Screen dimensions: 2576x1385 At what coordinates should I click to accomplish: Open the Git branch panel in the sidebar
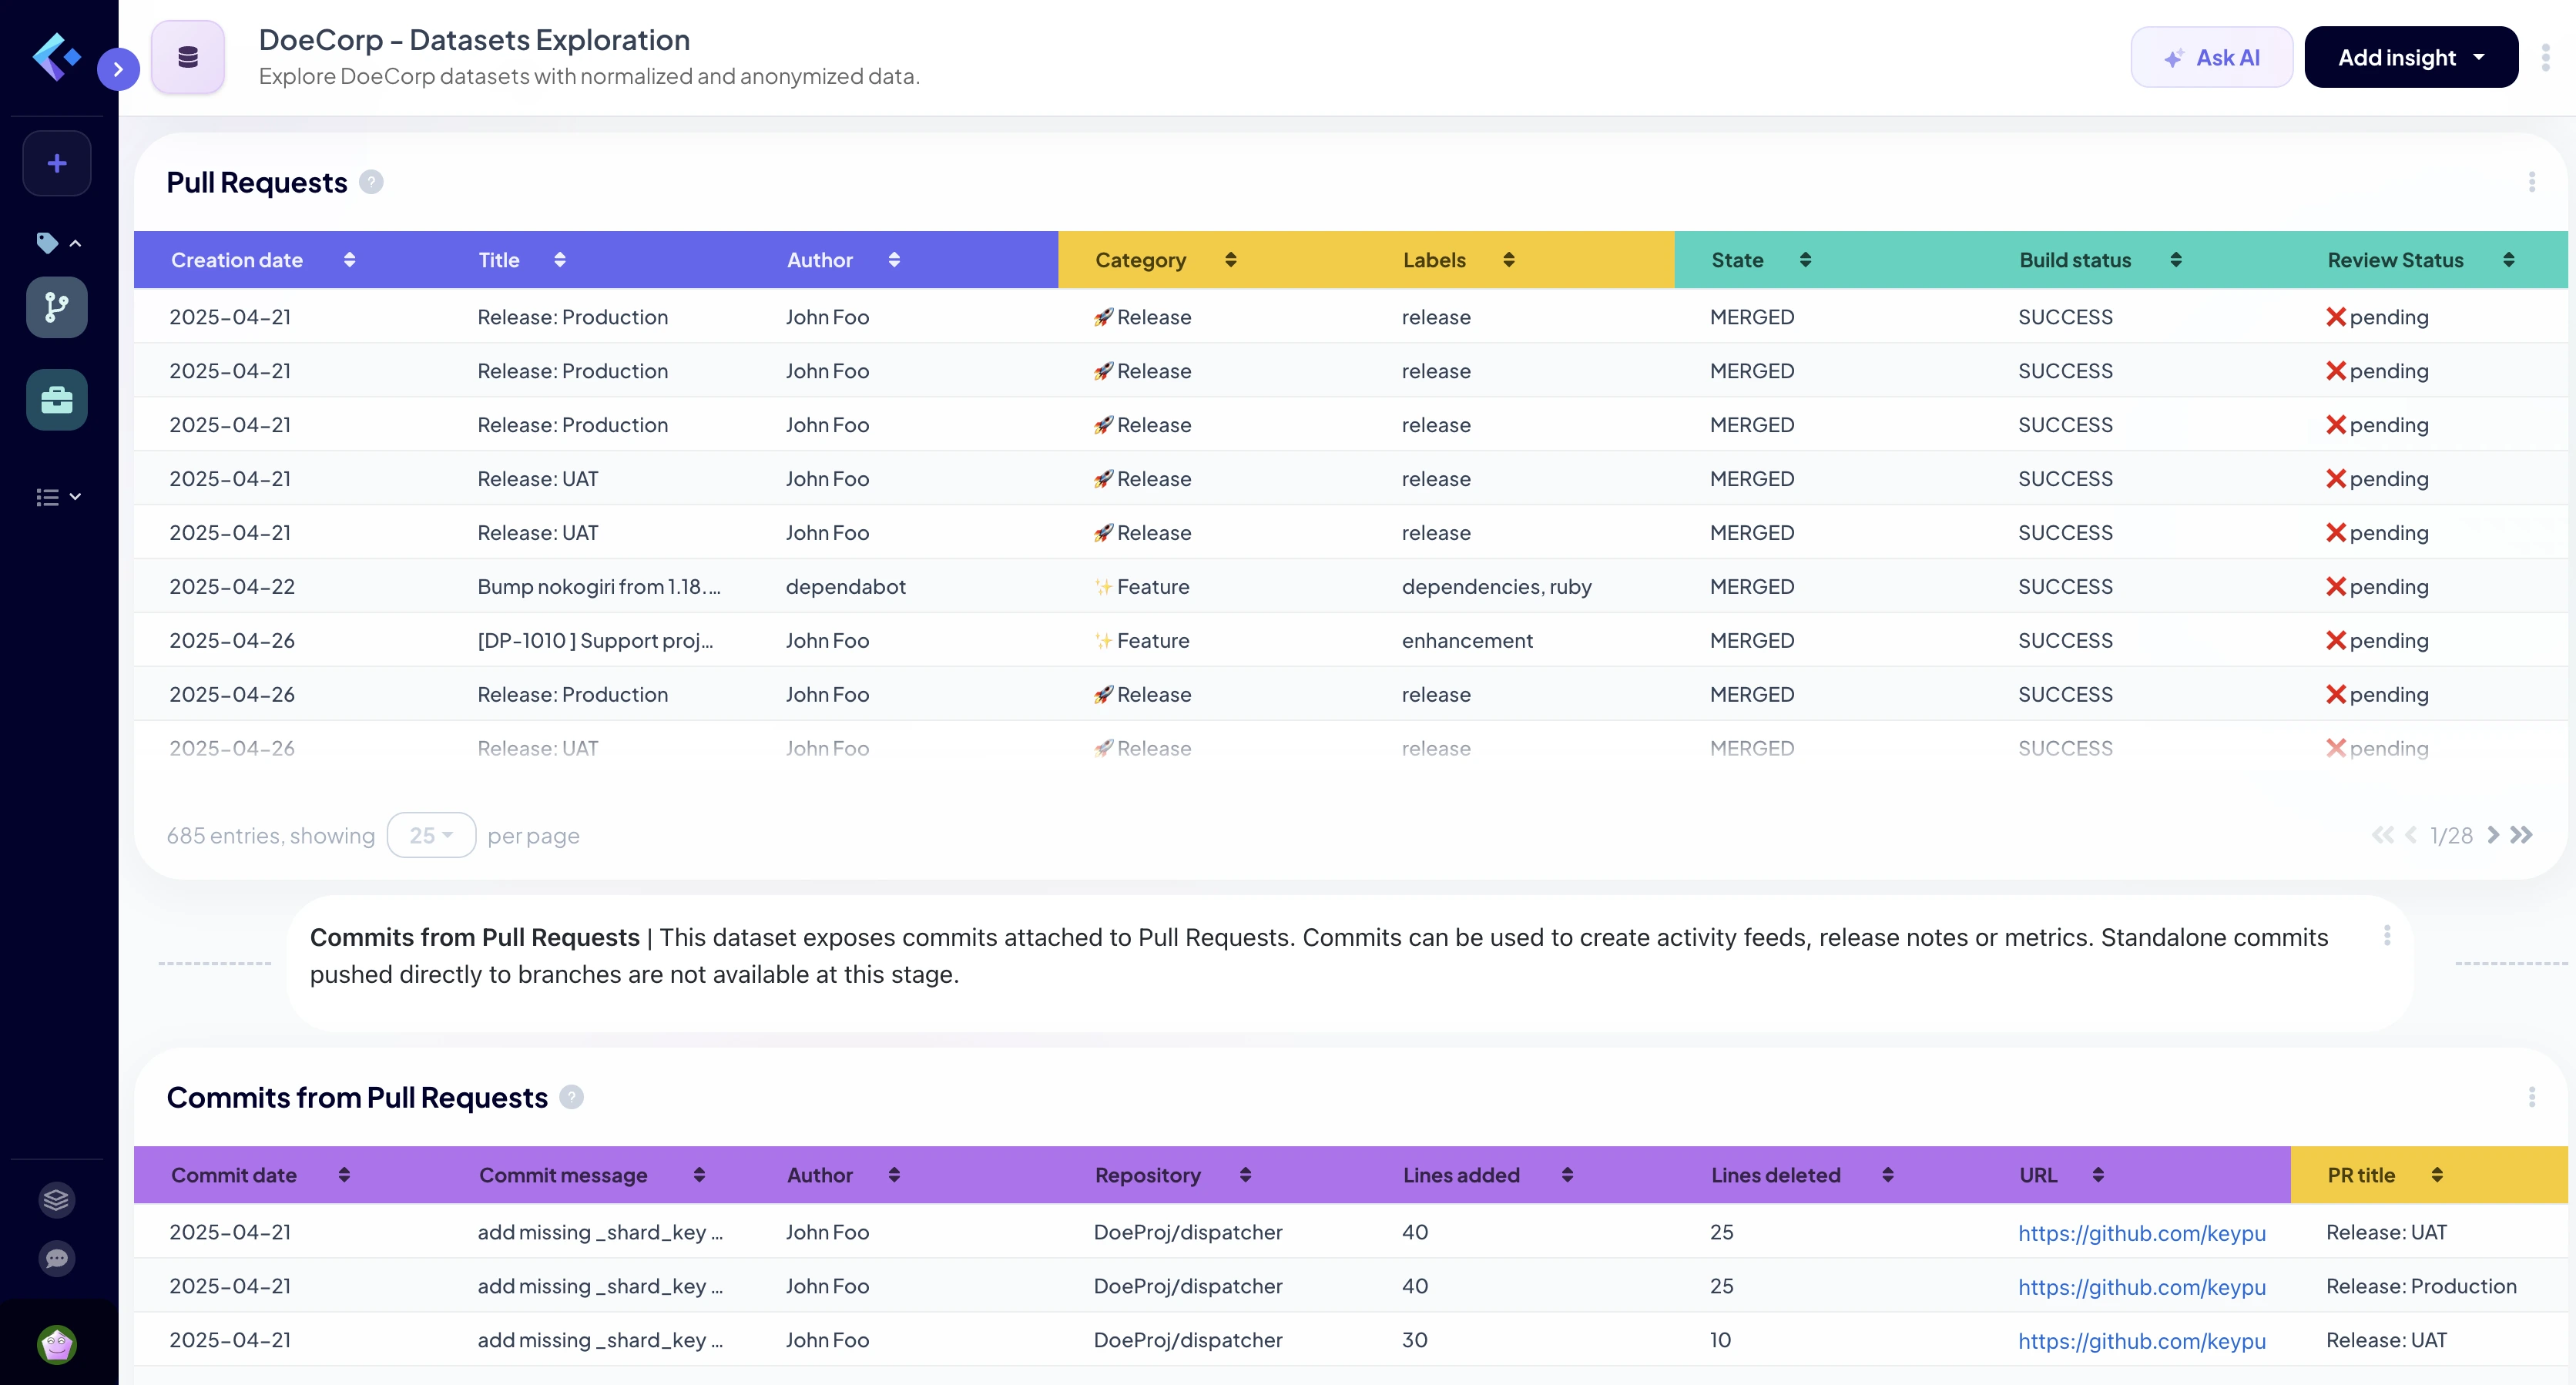coord(56,307)
